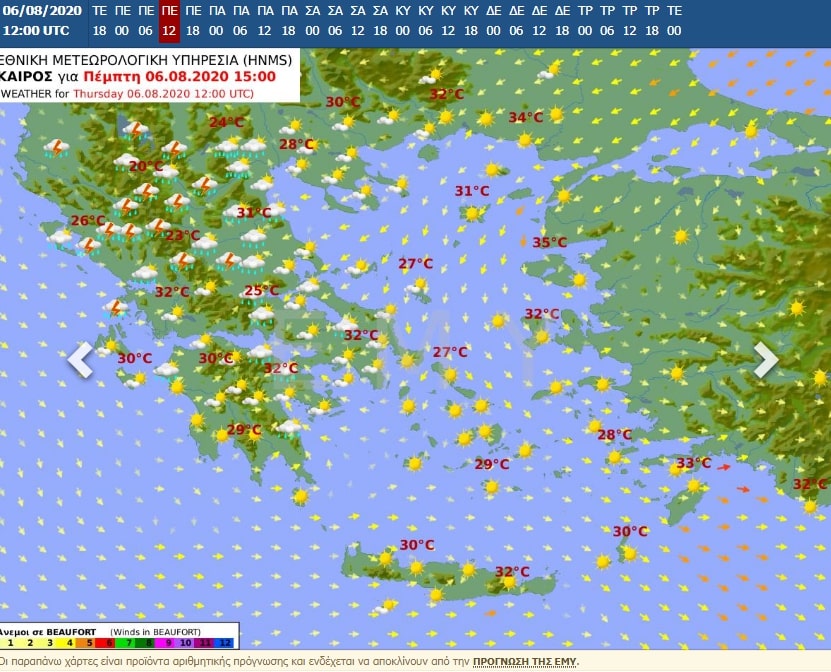Click the sun icon below the 33°C label
The image size is (831, 672).
pos(694,485)
